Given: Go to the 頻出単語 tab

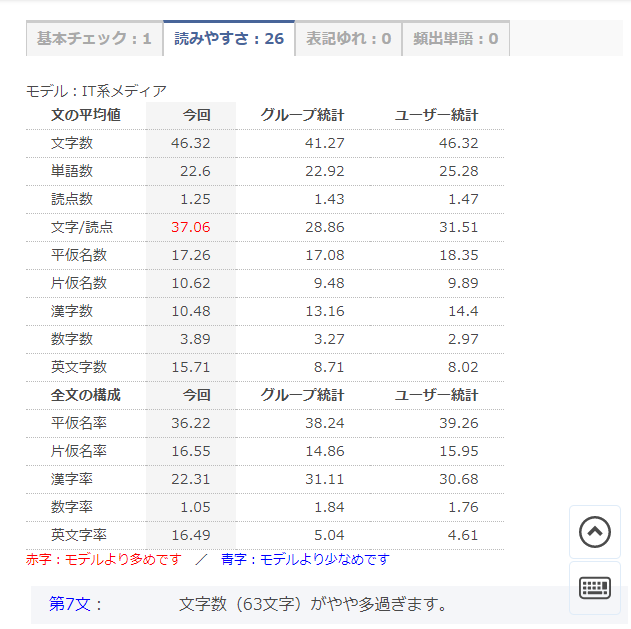Looking at the screenshot, I should 456,39.
